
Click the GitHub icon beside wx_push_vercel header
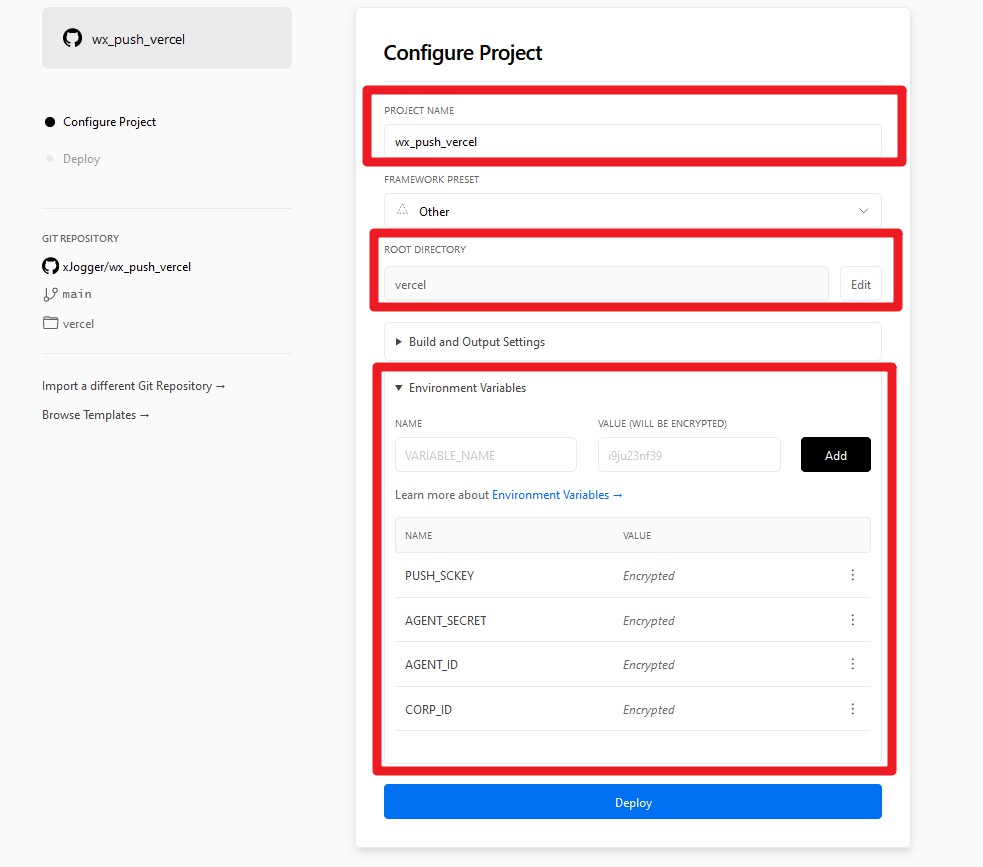coord(72,38)
